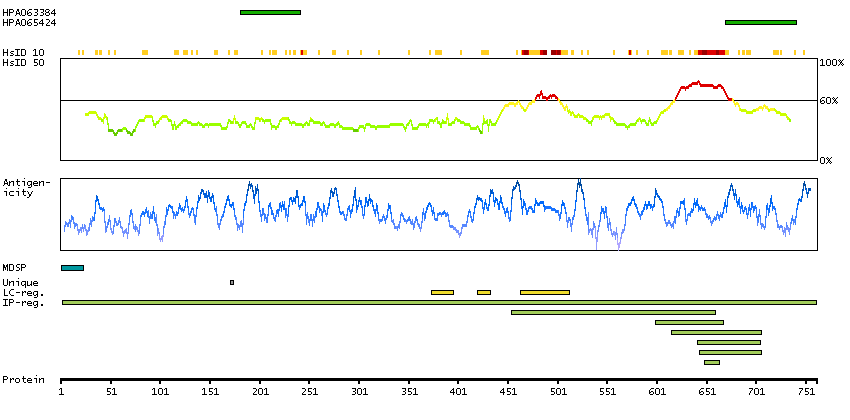Select the shortest bottom IP-reg. bar
Viewport: 850px width, 420px height.
tap(711, 362)
